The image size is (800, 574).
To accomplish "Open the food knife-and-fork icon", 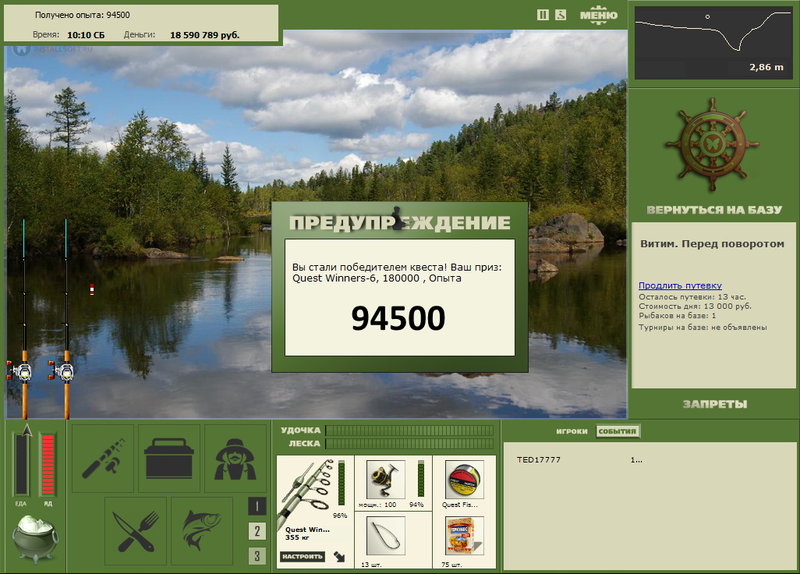I will 136,531.
